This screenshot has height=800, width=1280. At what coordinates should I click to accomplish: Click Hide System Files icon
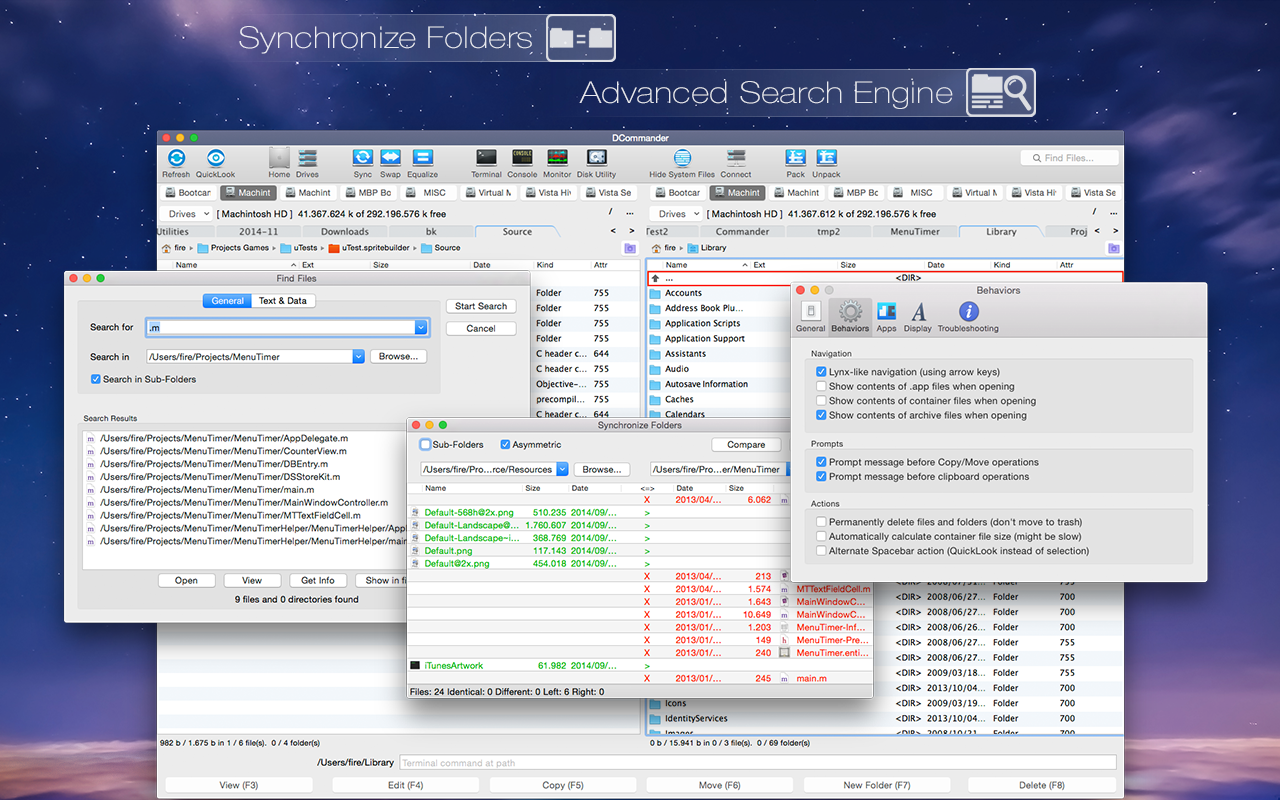click(x=683, y=157)
